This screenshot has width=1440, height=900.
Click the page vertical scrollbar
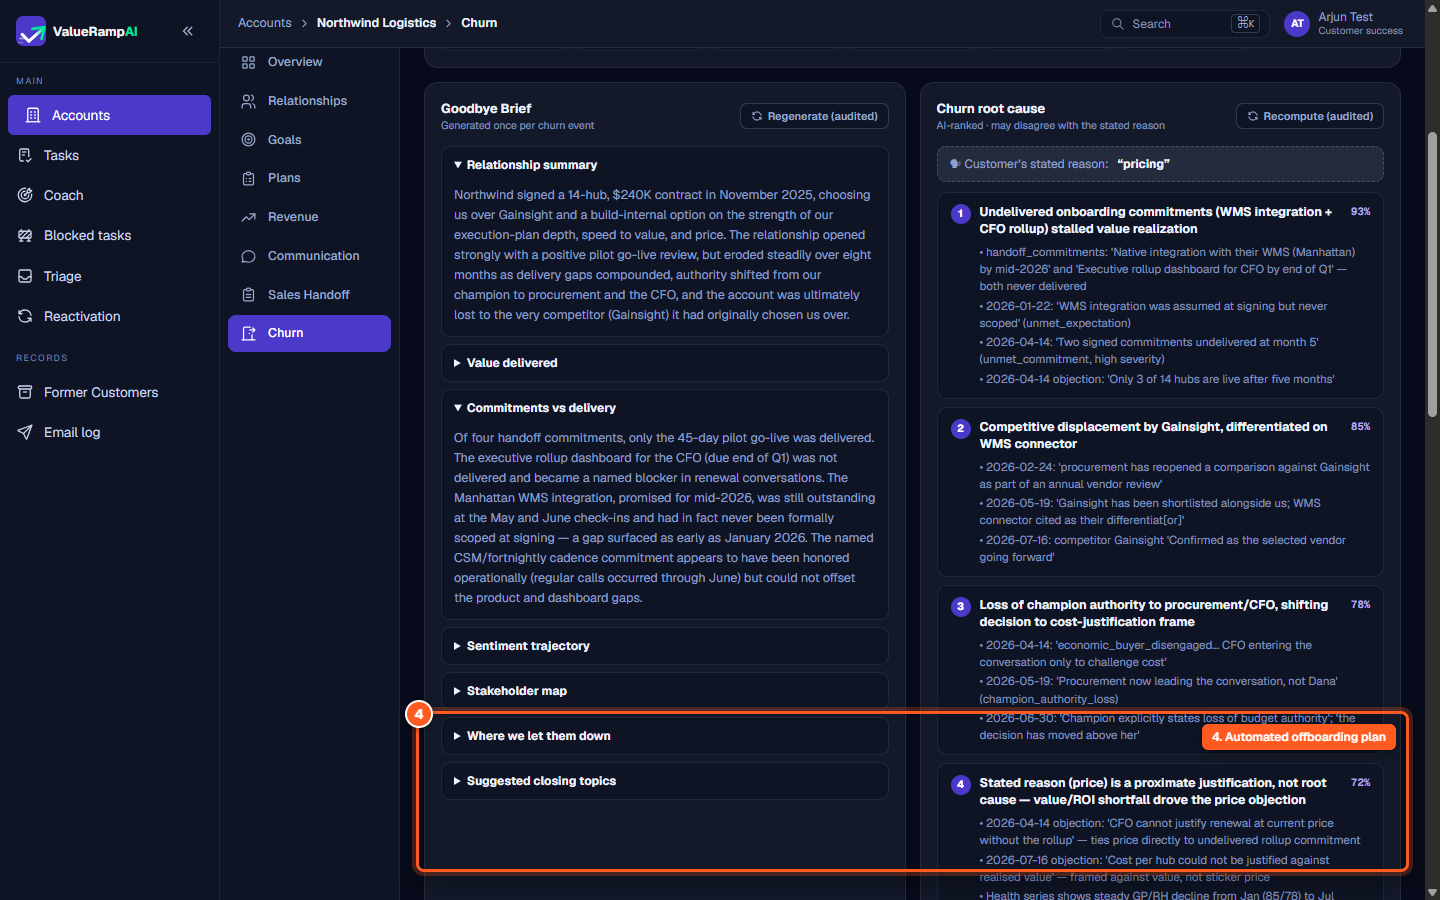point(1432,275)
